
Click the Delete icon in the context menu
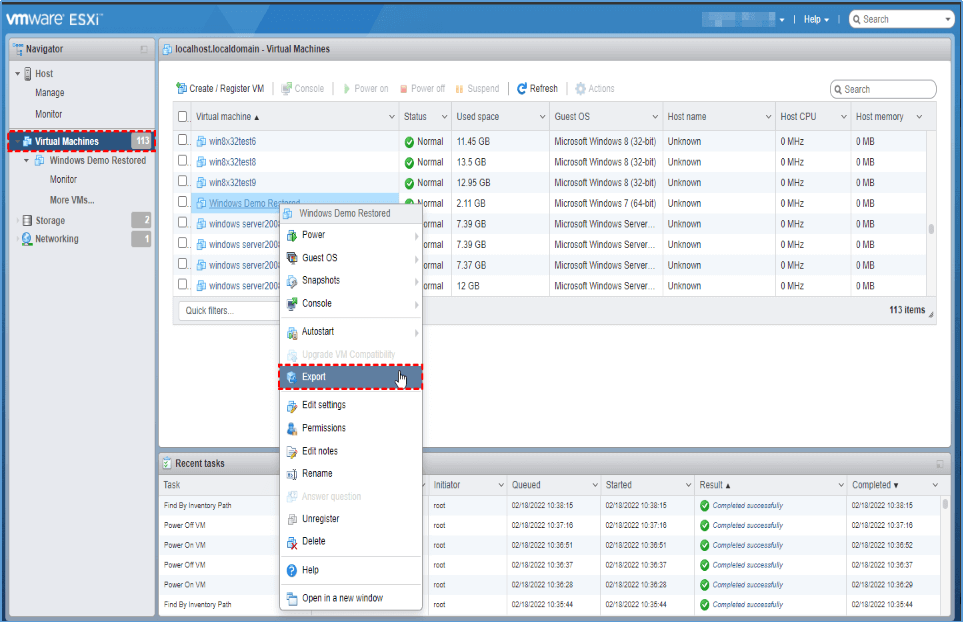tap(292, 542)
